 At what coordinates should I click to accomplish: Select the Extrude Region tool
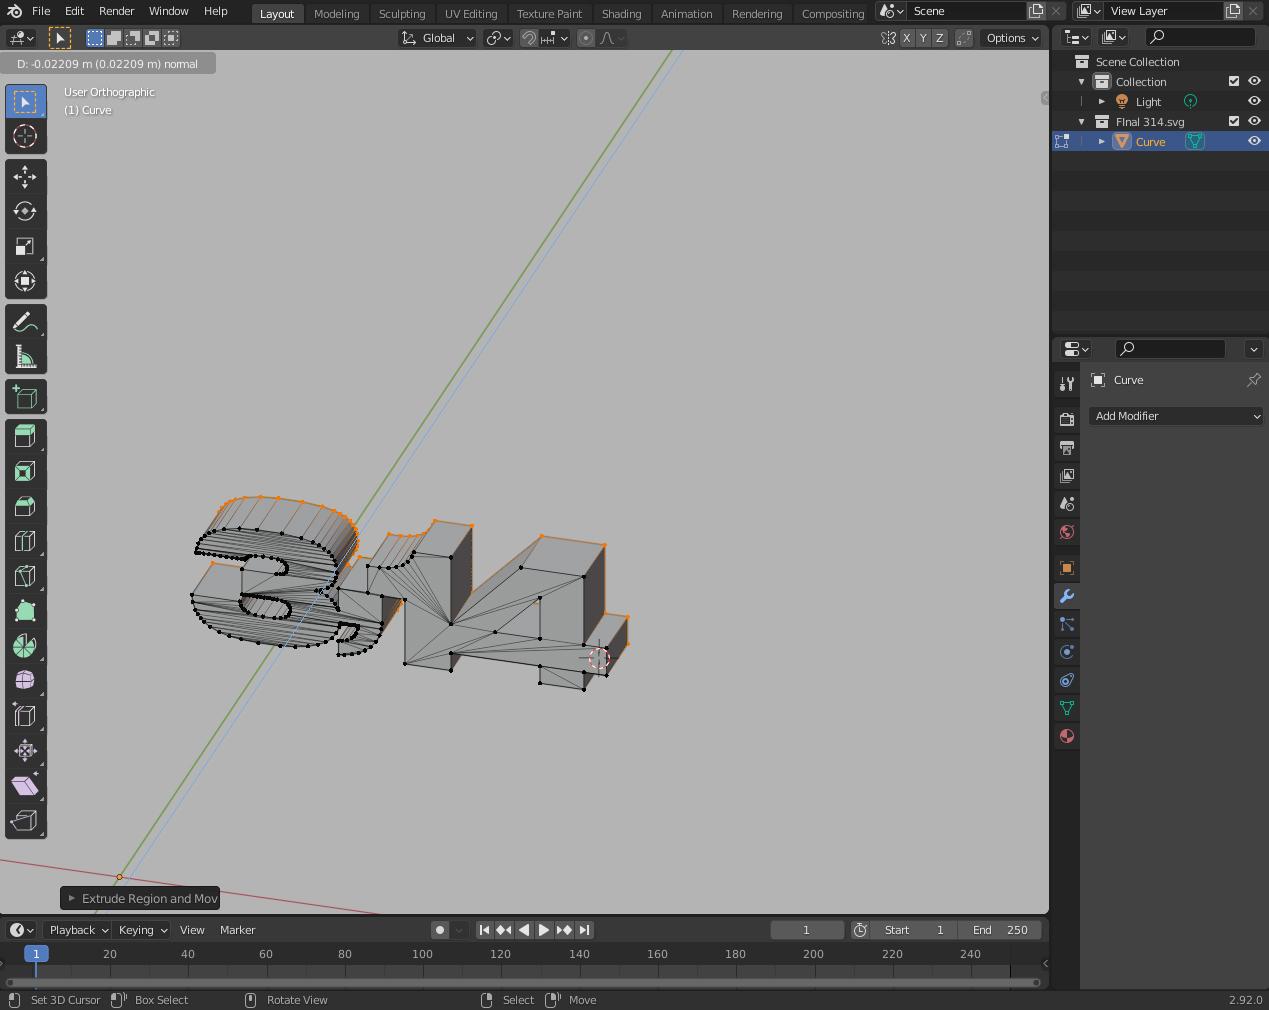(25, 436)
